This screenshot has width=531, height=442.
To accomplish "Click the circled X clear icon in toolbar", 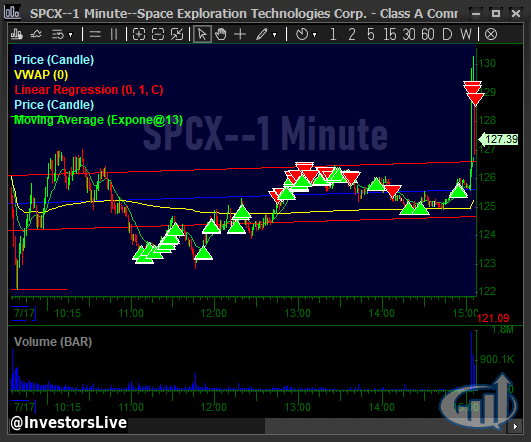I will pos(491,35).
